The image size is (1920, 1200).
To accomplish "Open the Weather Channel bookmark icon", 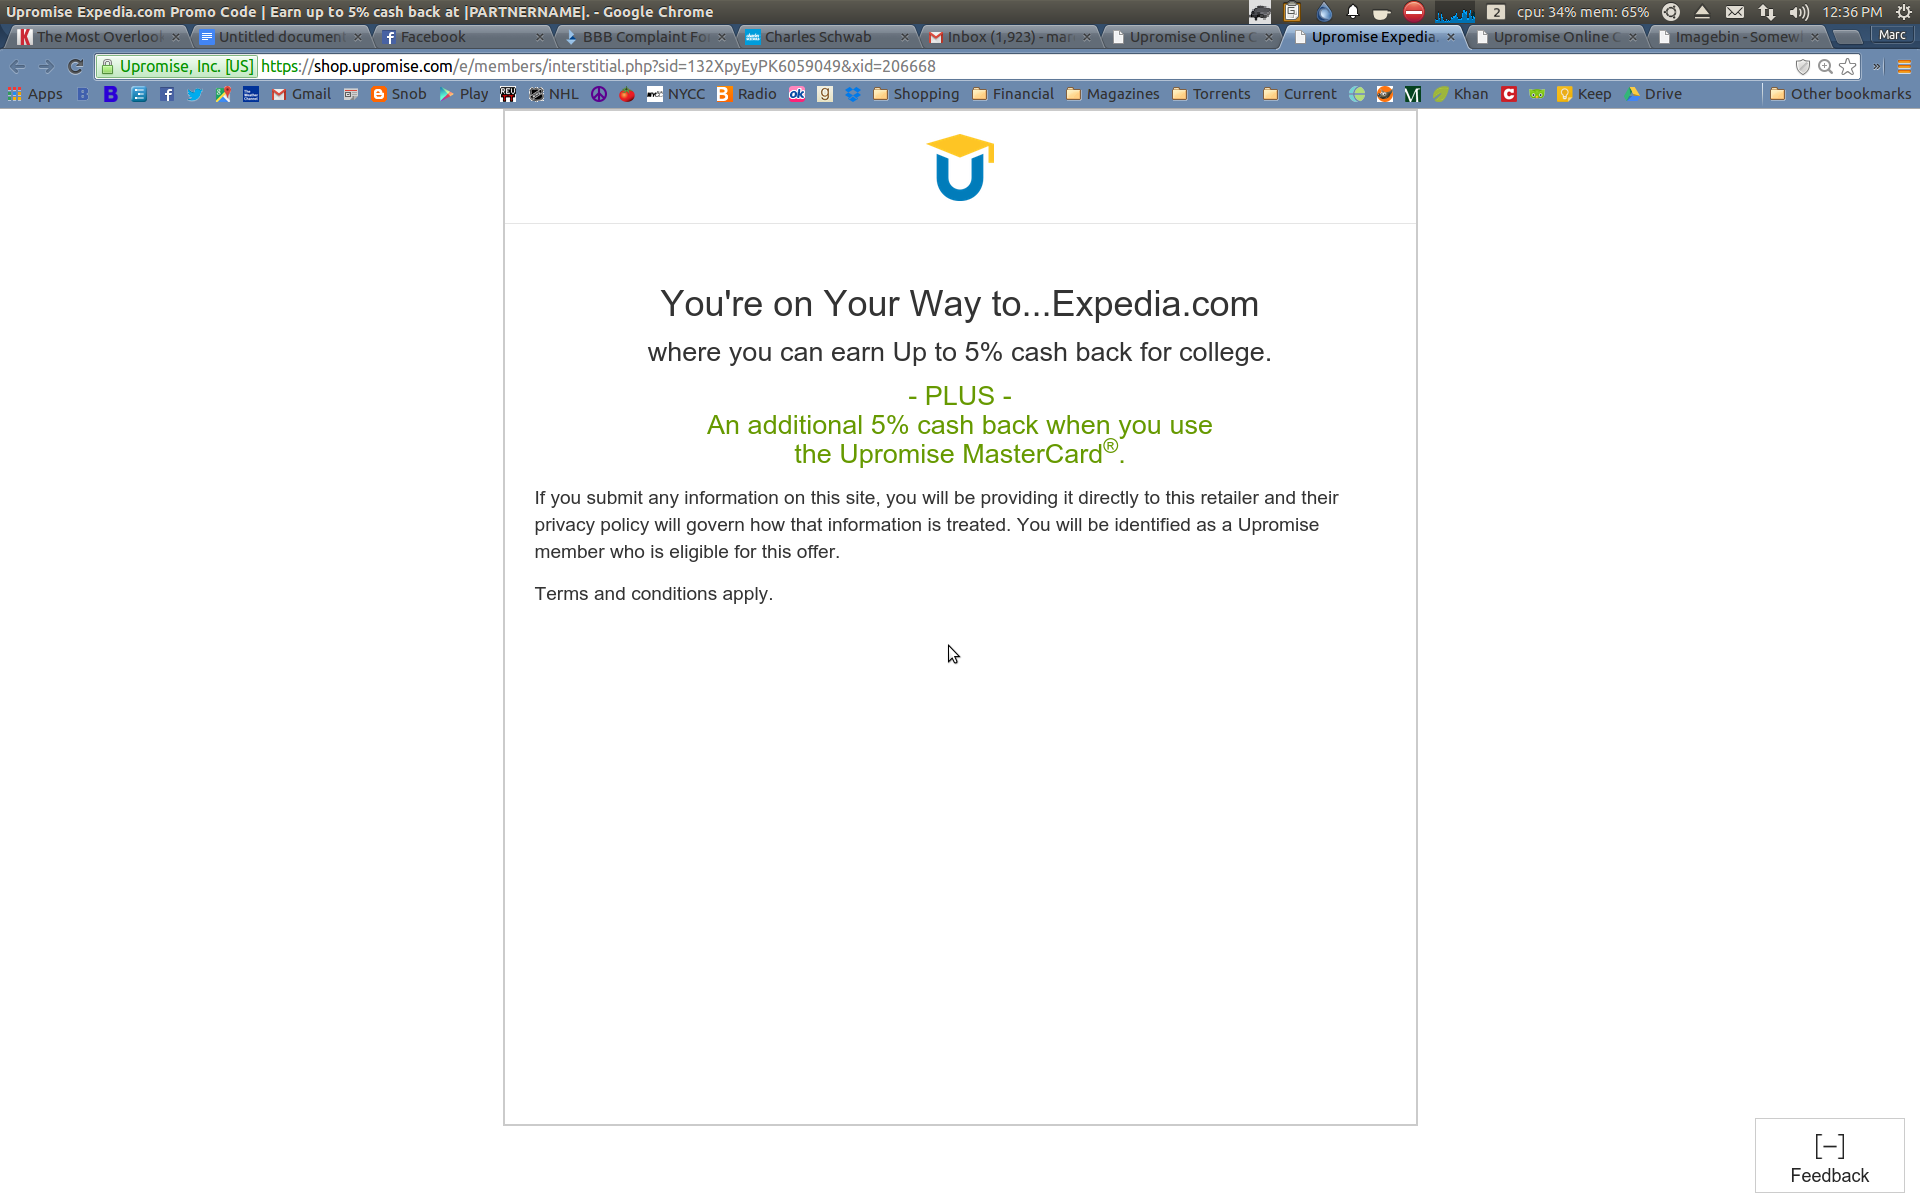I will tap(251, 94).
